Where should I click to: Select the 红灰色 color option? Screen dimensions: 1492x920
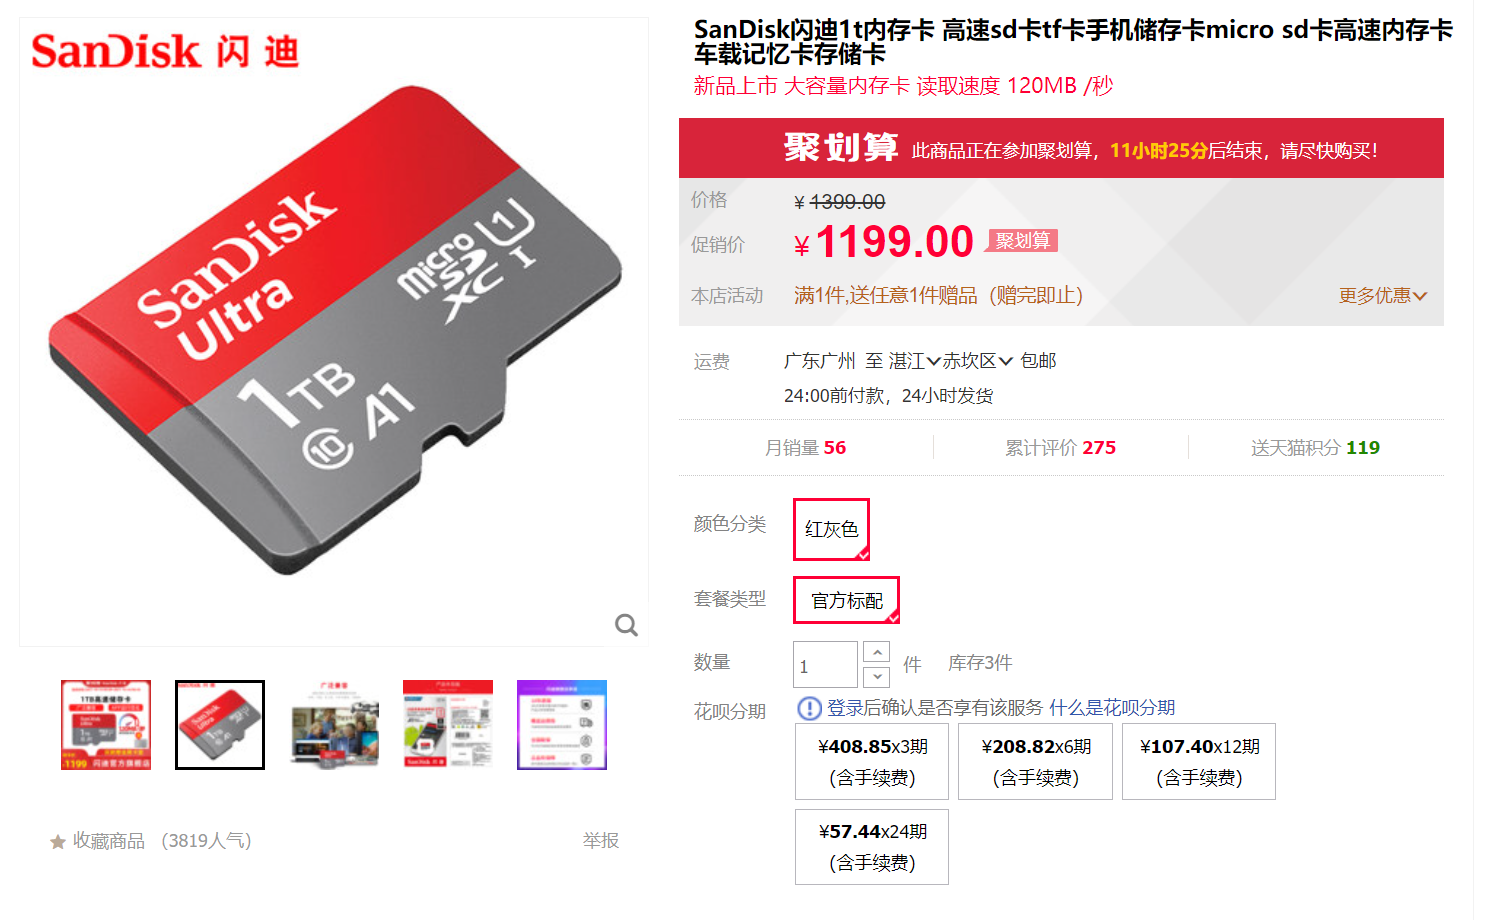[831, 529]
